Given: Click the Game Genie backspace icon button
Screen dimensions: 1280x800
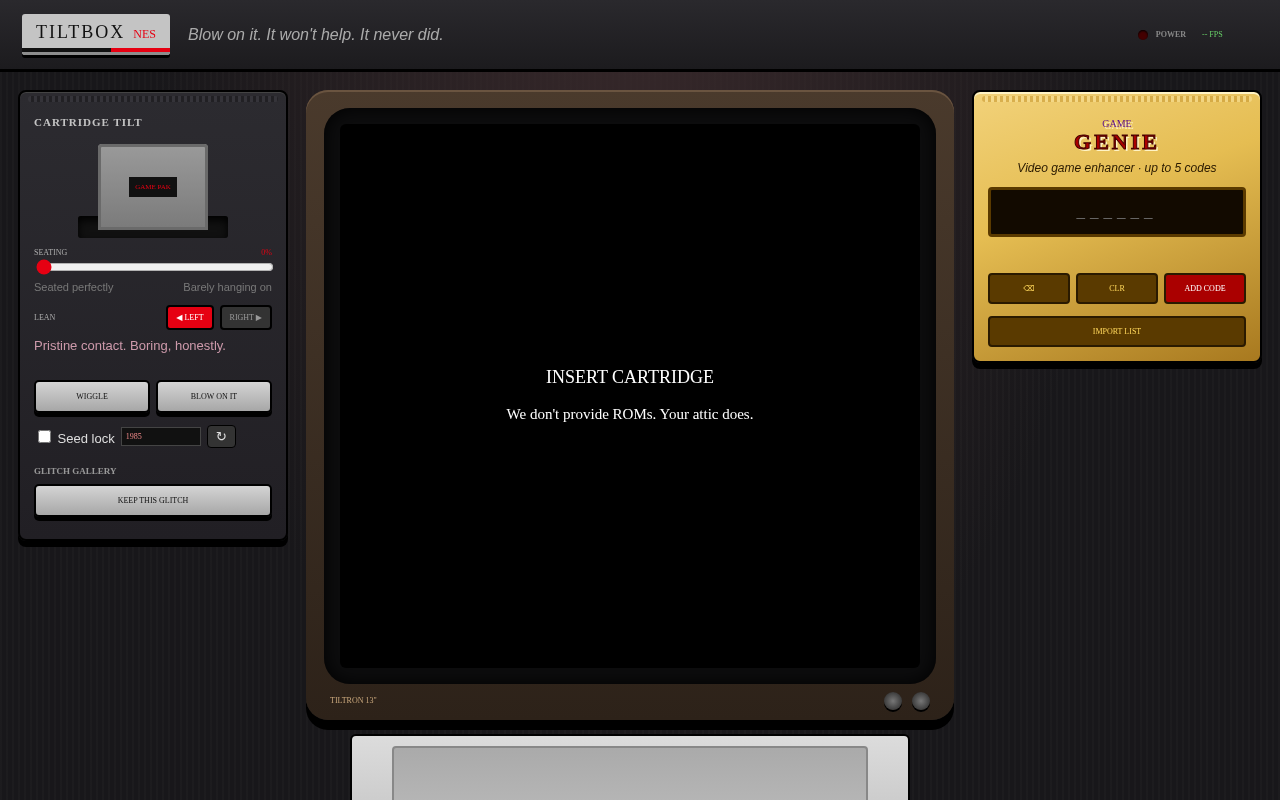Looking at the screenshot, I should (1029, 288).
